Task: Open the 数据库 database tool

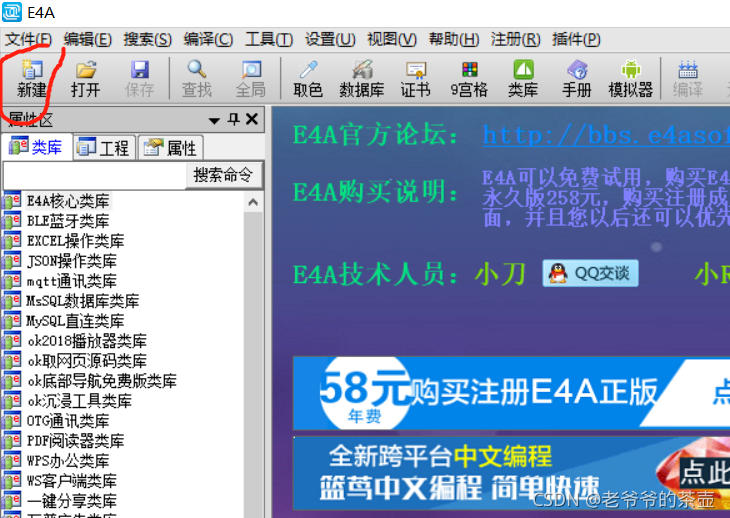Action: tap(362, 79)
